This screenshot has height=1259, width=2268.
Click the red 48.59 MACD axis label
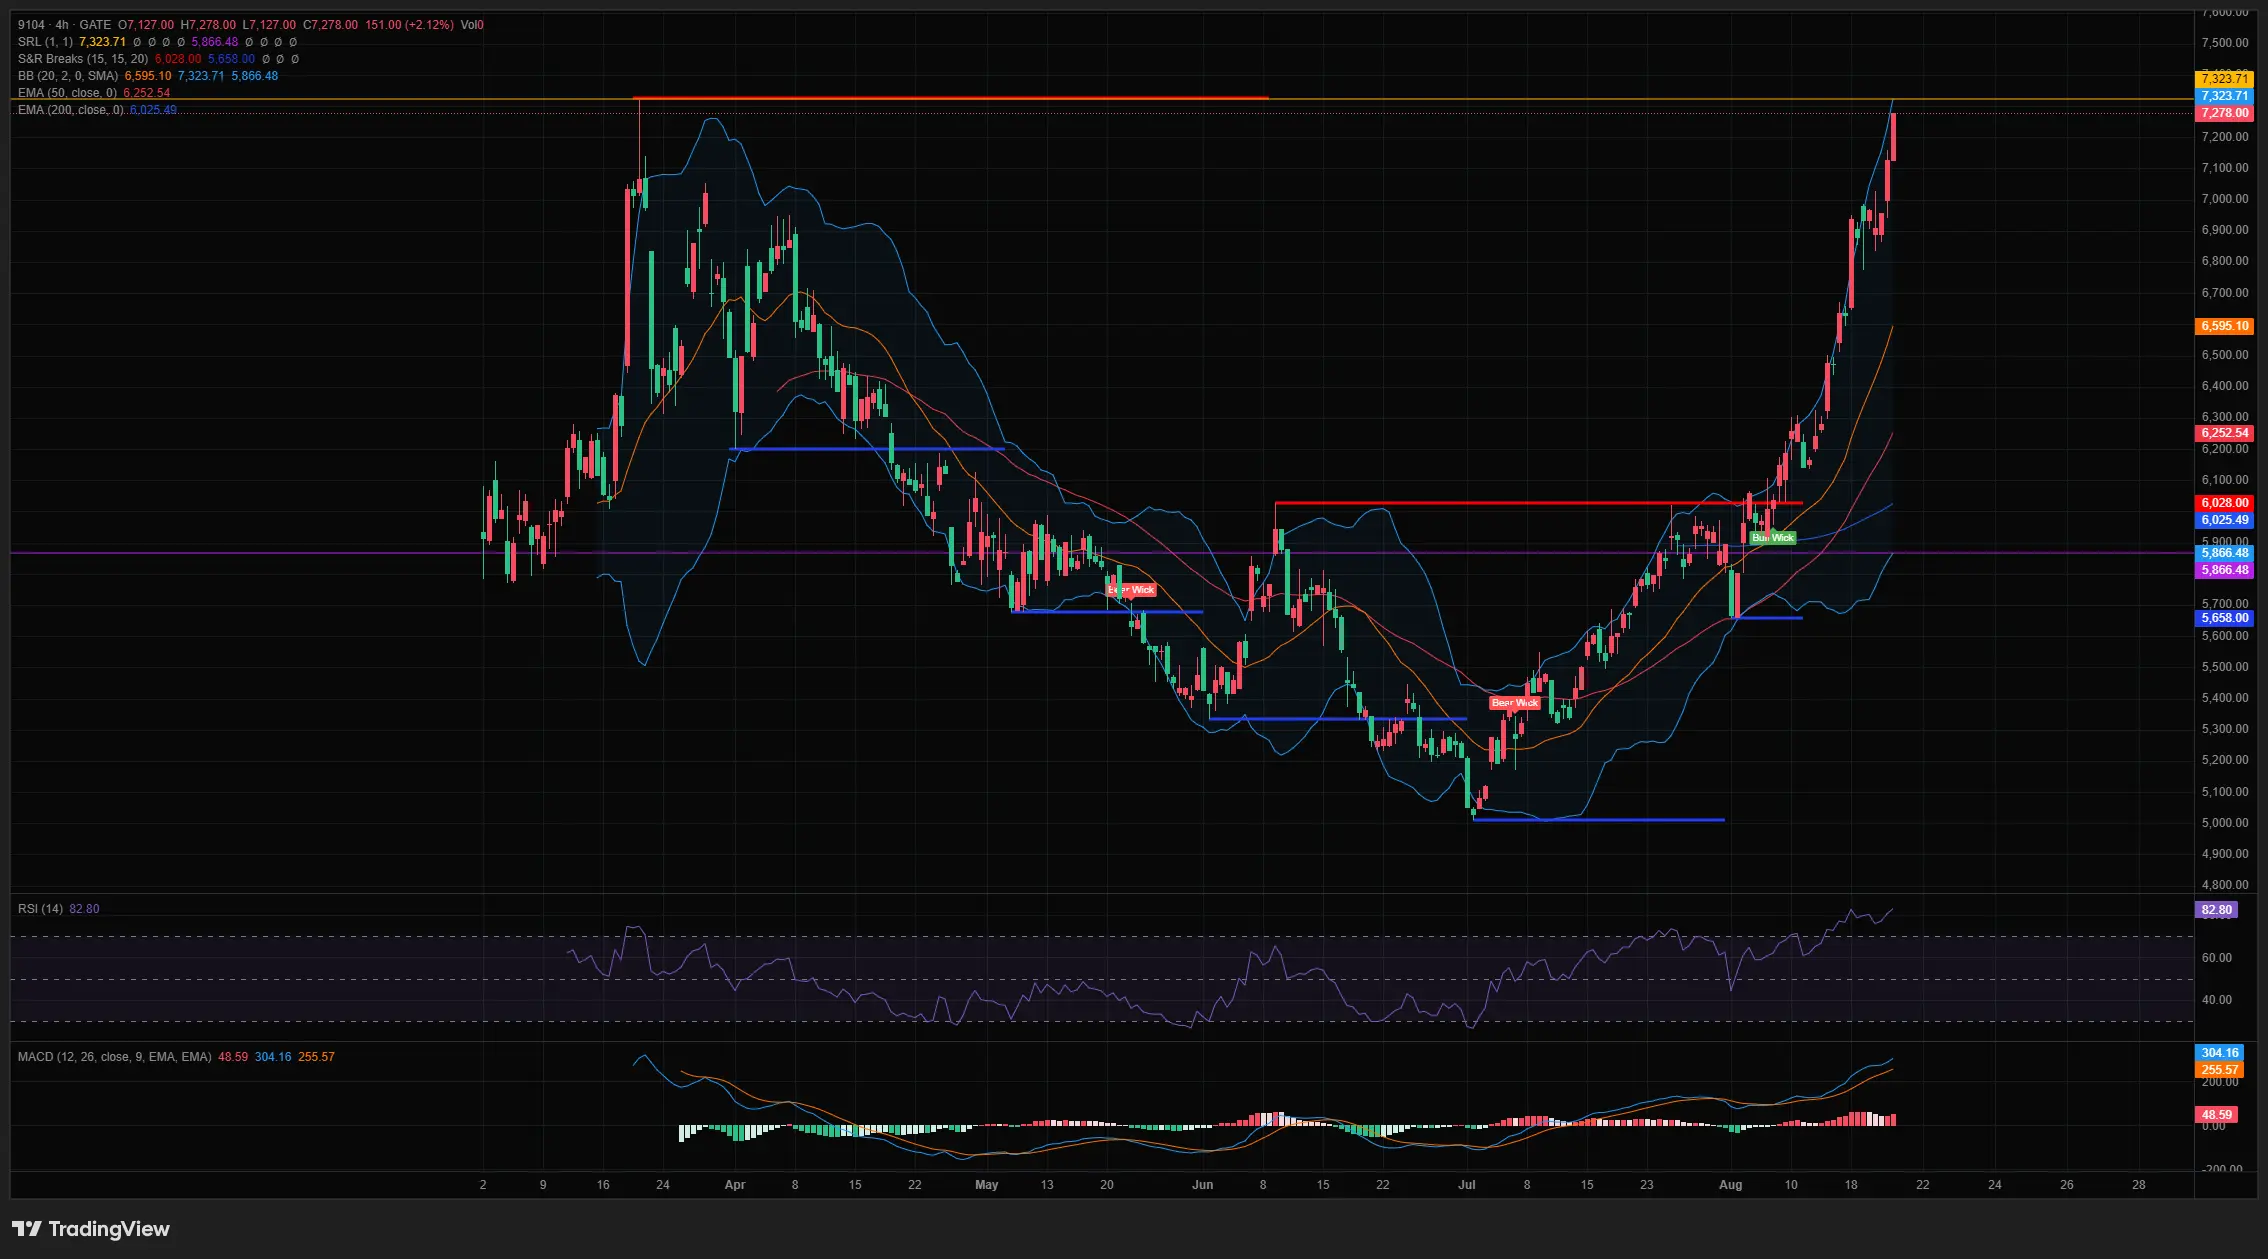pos(2216,1115)
